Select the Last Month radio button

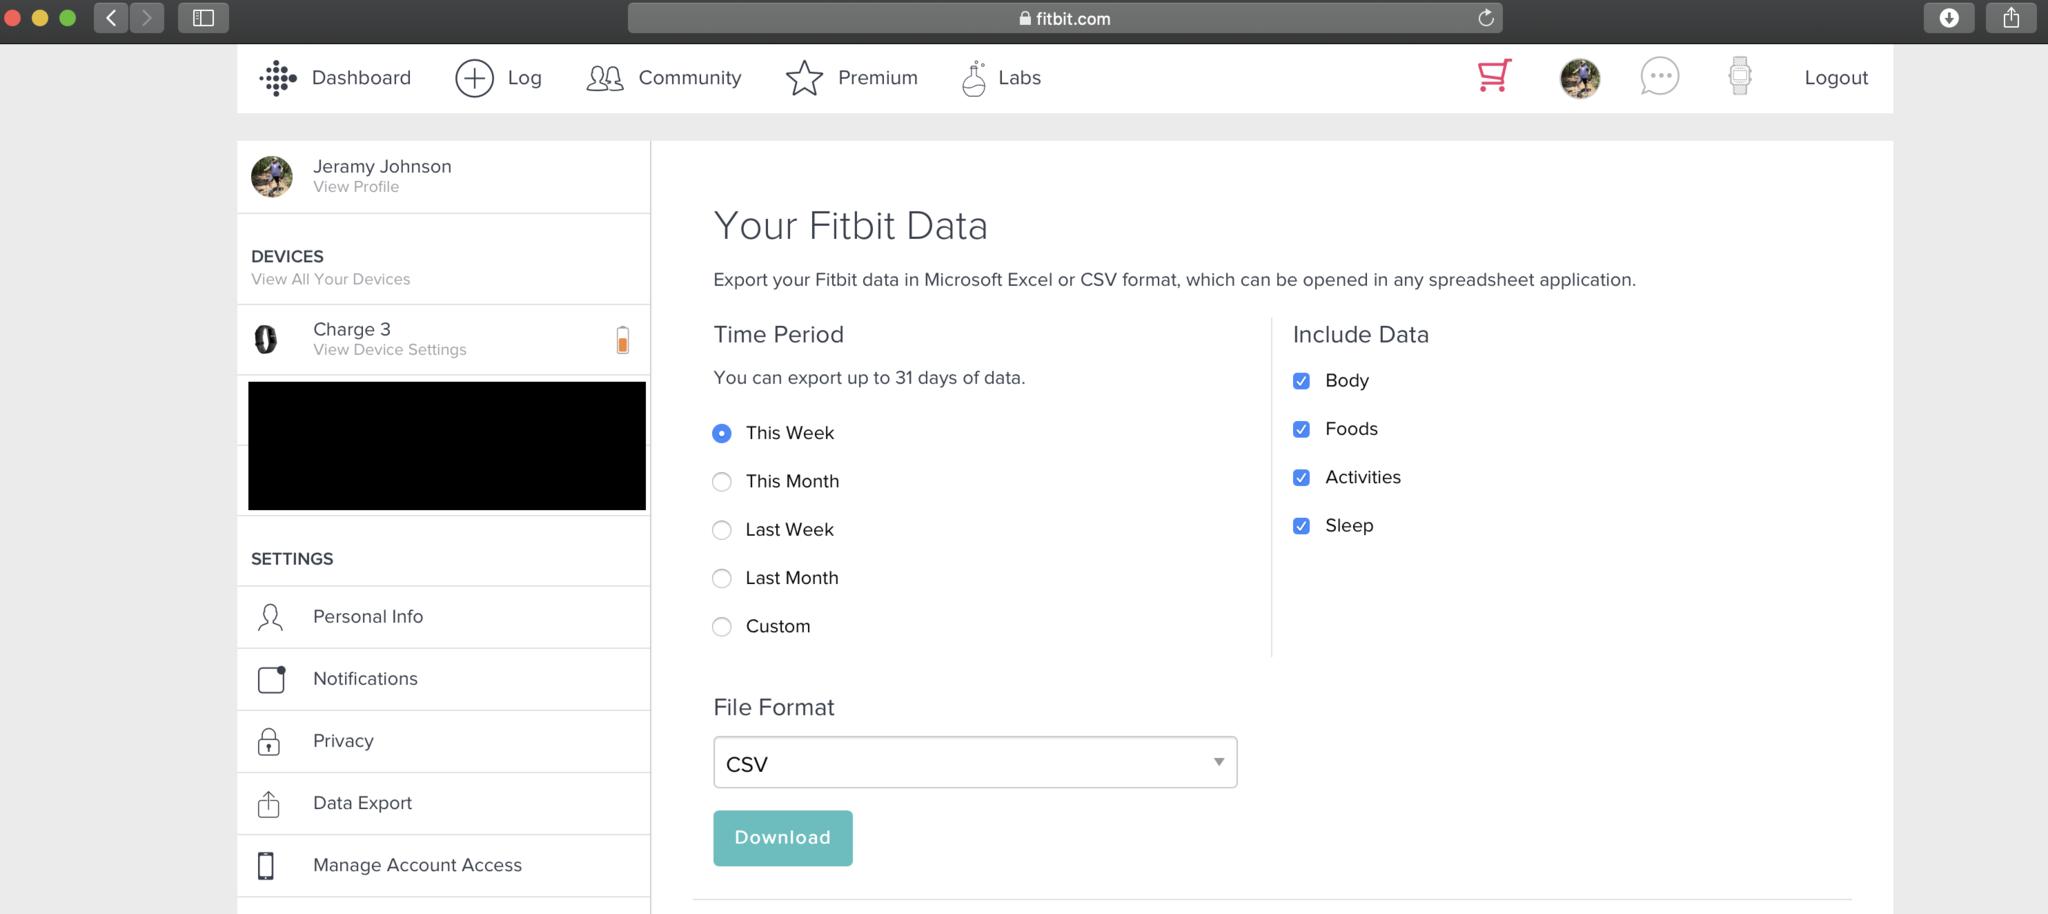tap(722, 578)
